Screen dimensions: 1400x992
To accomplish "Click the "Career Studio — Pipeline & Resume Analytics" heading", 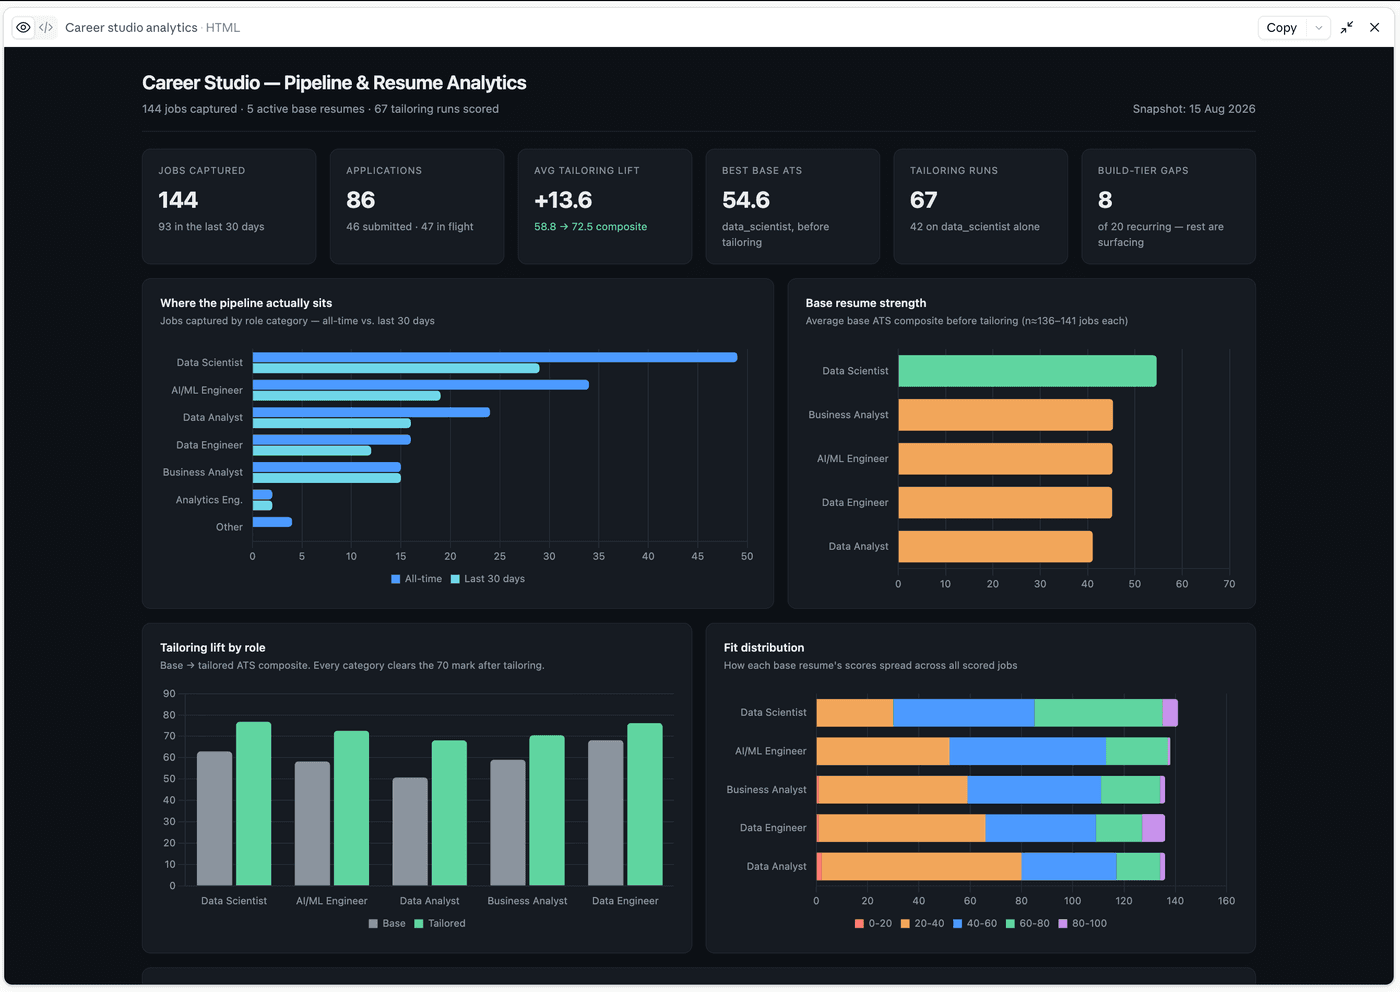I will point(334,83).
